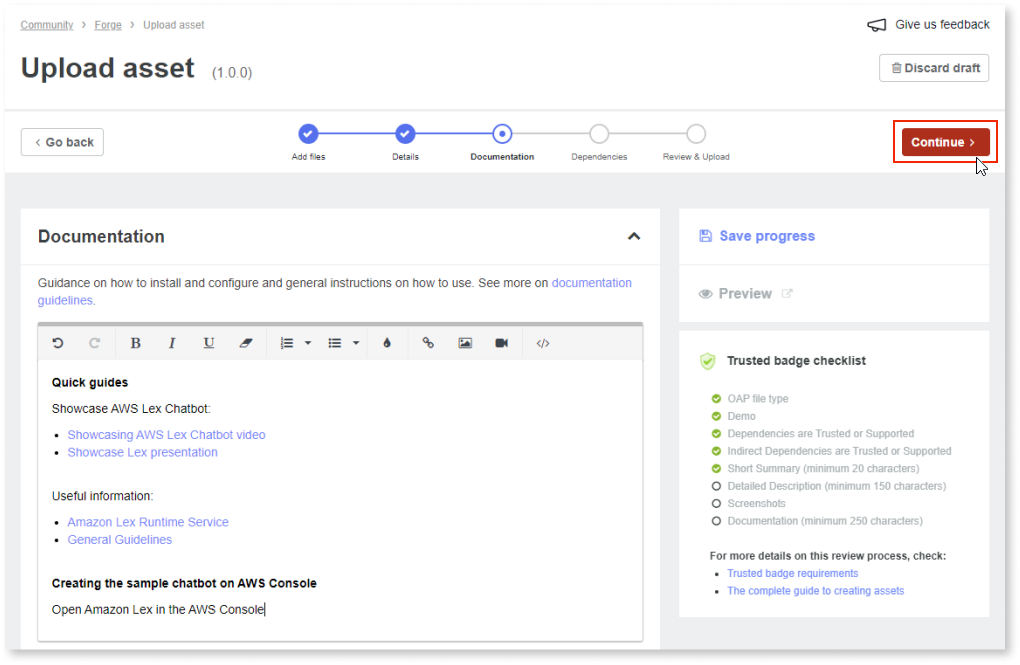Click the eraser clear-formatting icon

click(245, 343)
